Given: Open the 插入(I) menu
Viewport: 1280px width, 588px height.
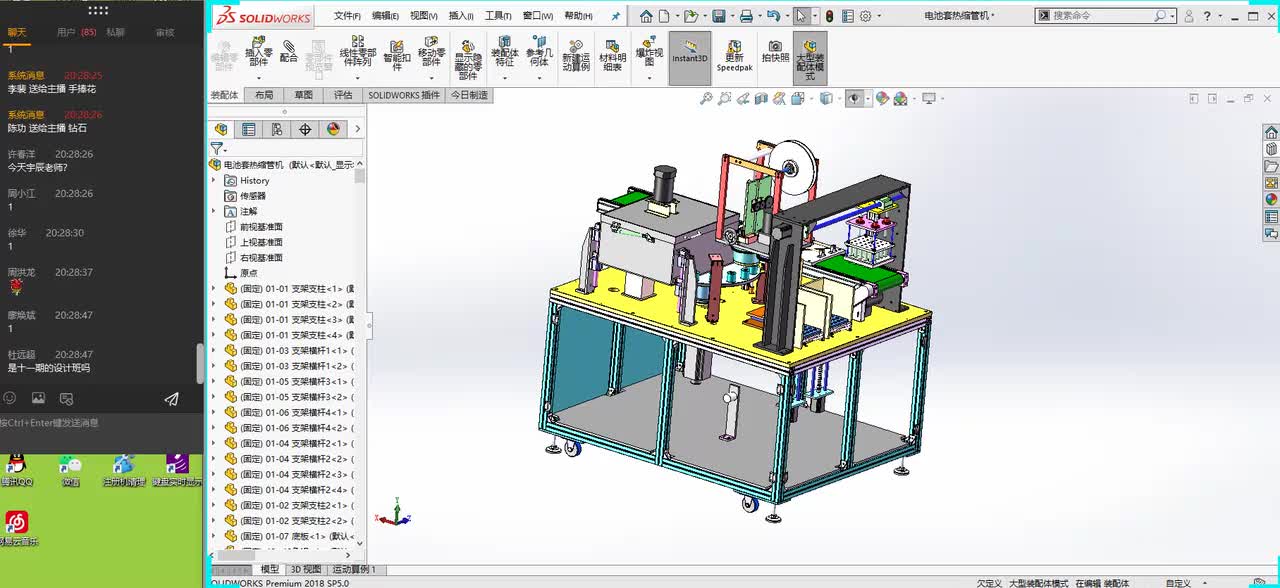Looking at the screenshot, I should tap(461, 16).
